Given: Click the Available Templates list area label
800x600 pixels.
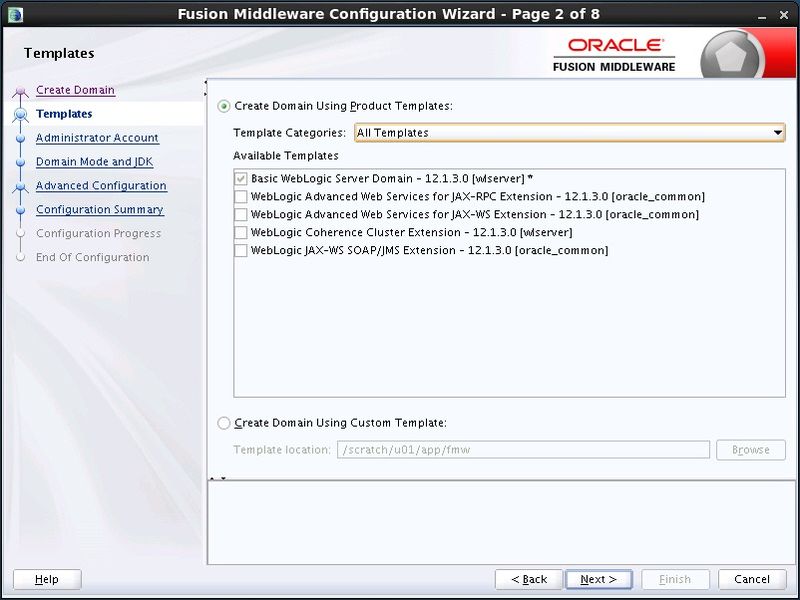Looking at the screenshot, I should tap(286, 156).
